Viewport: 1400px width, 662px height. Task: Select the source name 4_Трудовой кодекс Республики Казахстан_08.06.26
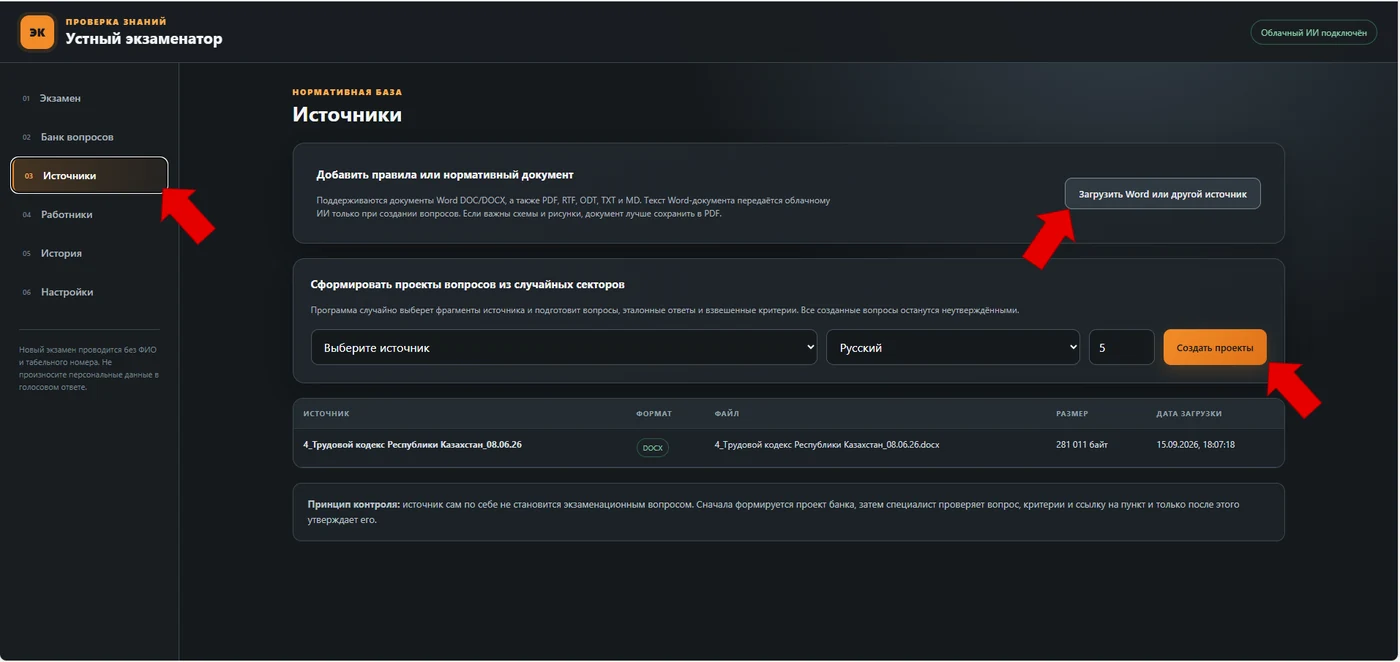412,445
